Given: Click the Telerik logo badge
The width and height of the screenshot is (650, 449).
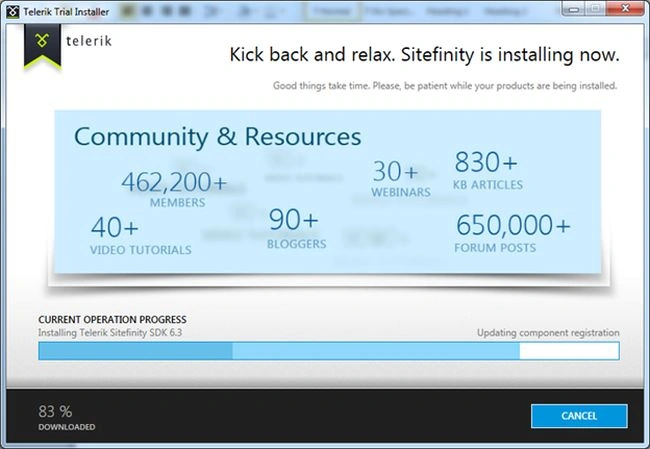Looking at the screenshot, I should click(x=42, y=46).
